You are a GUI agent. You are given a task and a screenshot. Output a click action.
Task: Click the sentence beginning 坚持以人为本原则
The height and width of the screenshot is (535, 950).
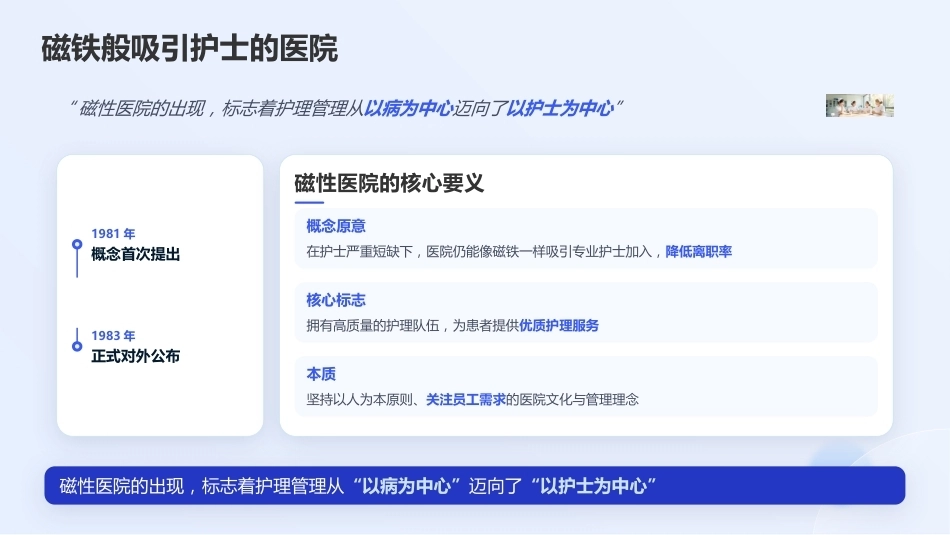pos(473,399)
